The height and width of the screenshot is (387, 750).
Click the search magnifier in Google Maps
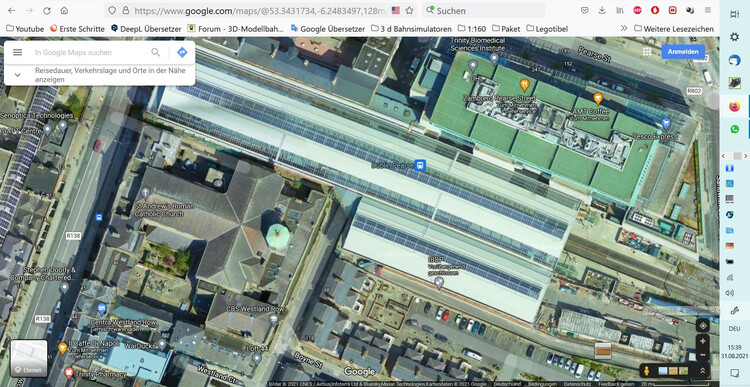(x=155, y=52)
